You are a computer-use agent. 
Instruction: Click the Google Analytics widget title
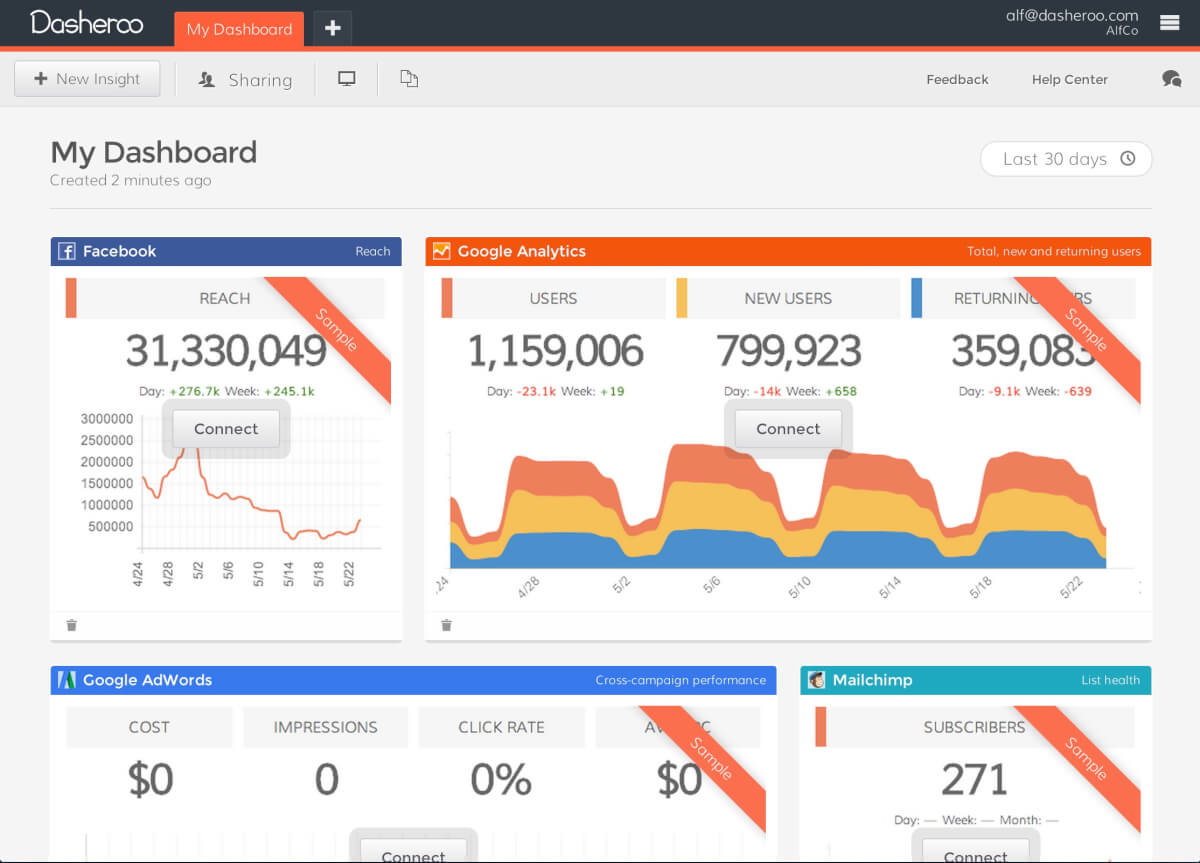click(521, 252)
